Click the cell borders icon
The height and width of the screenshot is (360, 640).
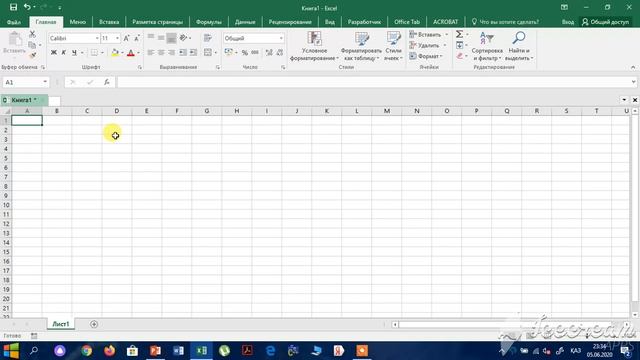(94, 53)
